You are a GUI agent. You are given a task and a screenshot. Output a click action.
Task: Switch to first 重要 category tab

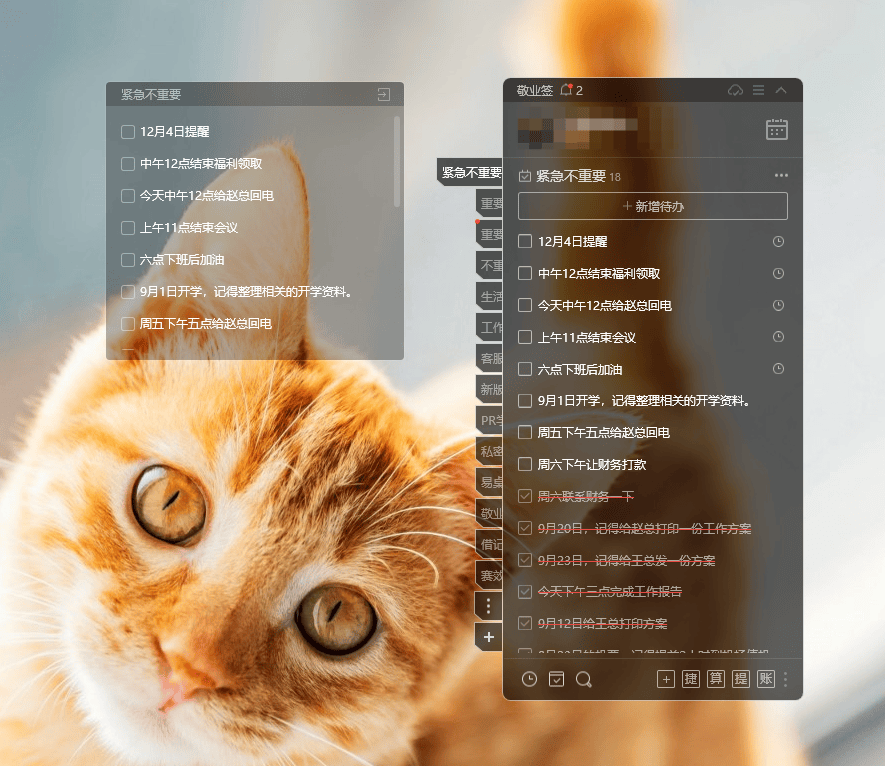[x=490, y=203]
